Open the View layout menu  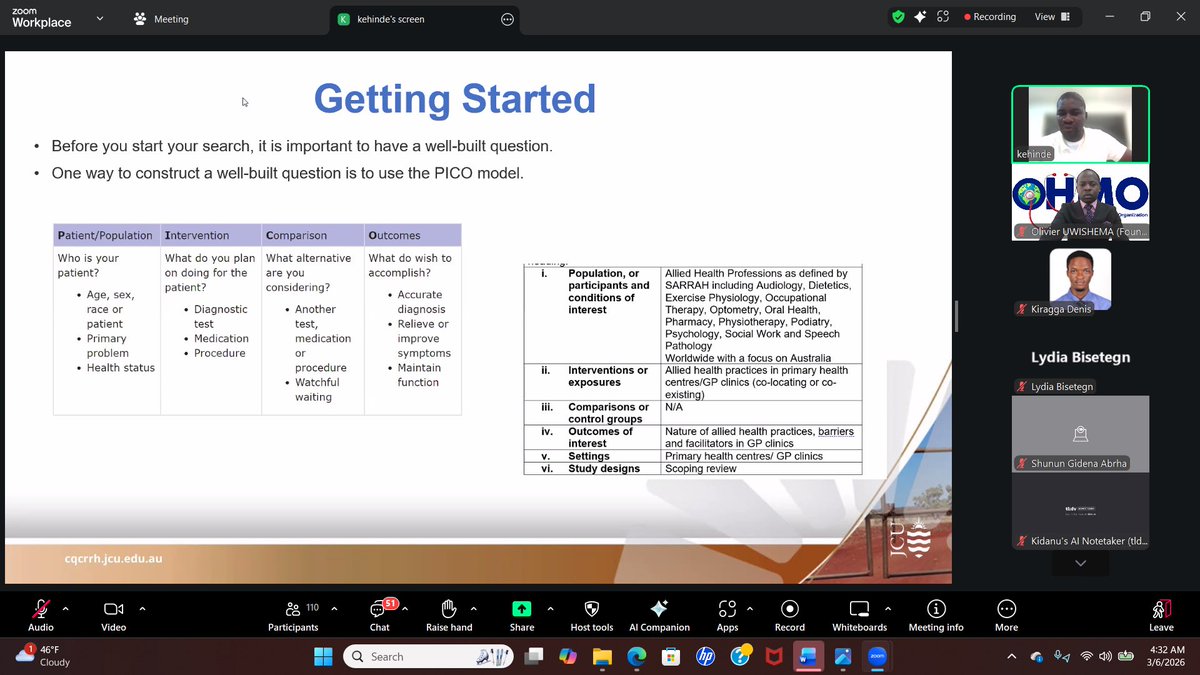[1052, 17]
